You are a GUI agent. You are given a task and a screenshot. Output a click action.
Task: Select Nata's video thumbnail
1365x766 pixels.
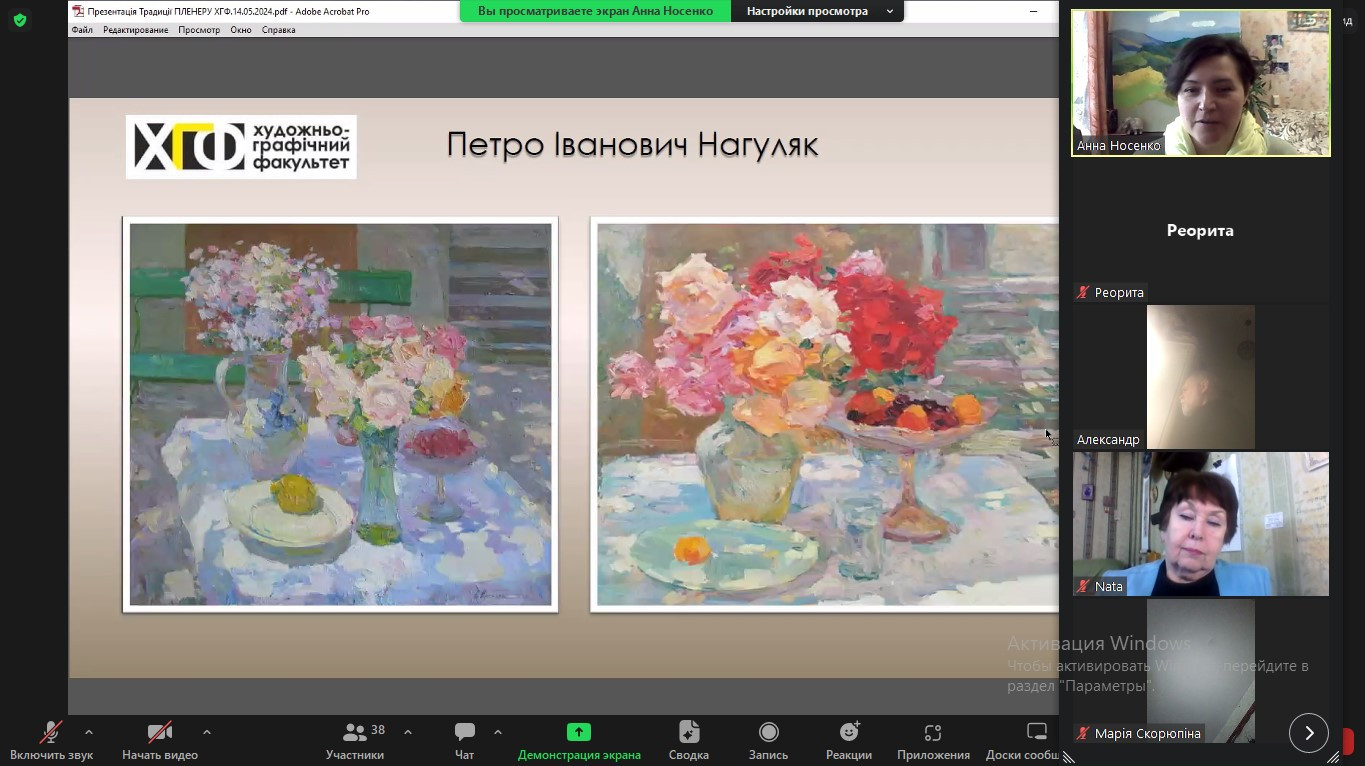click(1201, 524)
